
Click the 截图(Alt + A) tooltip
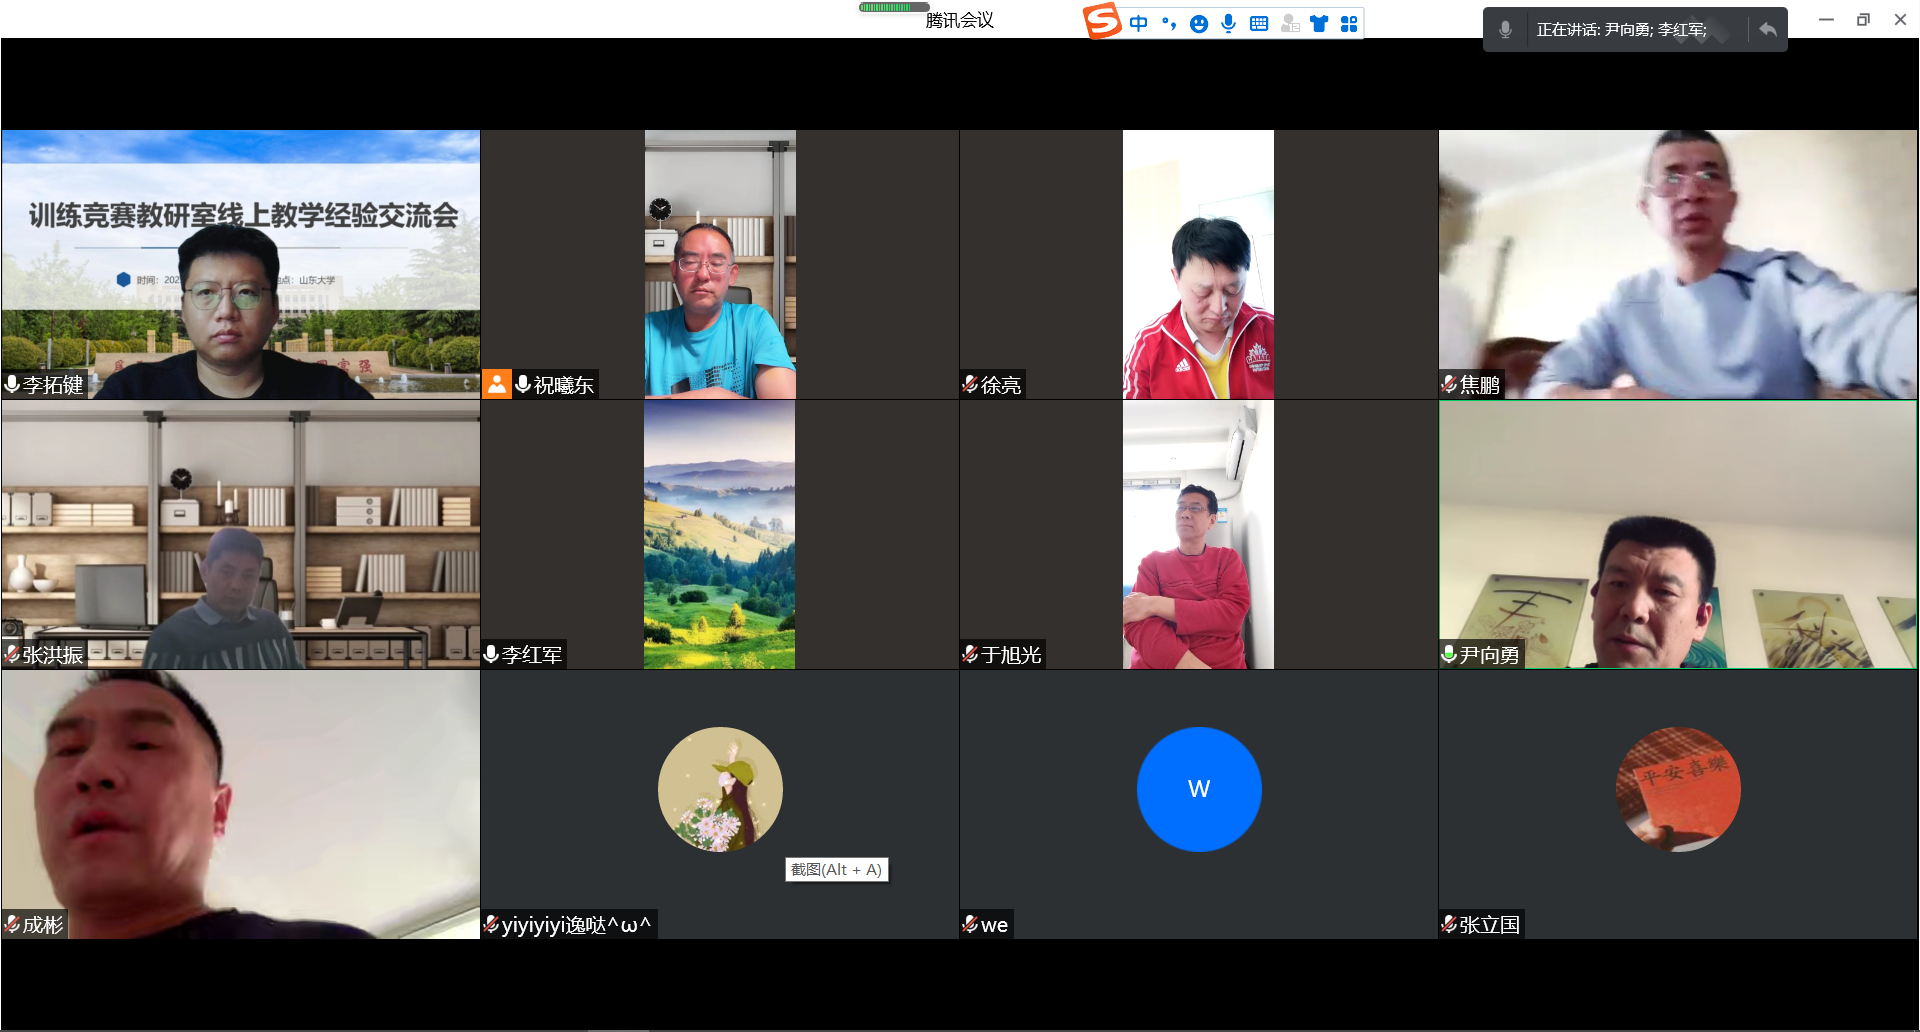click(x=836, y=870)
